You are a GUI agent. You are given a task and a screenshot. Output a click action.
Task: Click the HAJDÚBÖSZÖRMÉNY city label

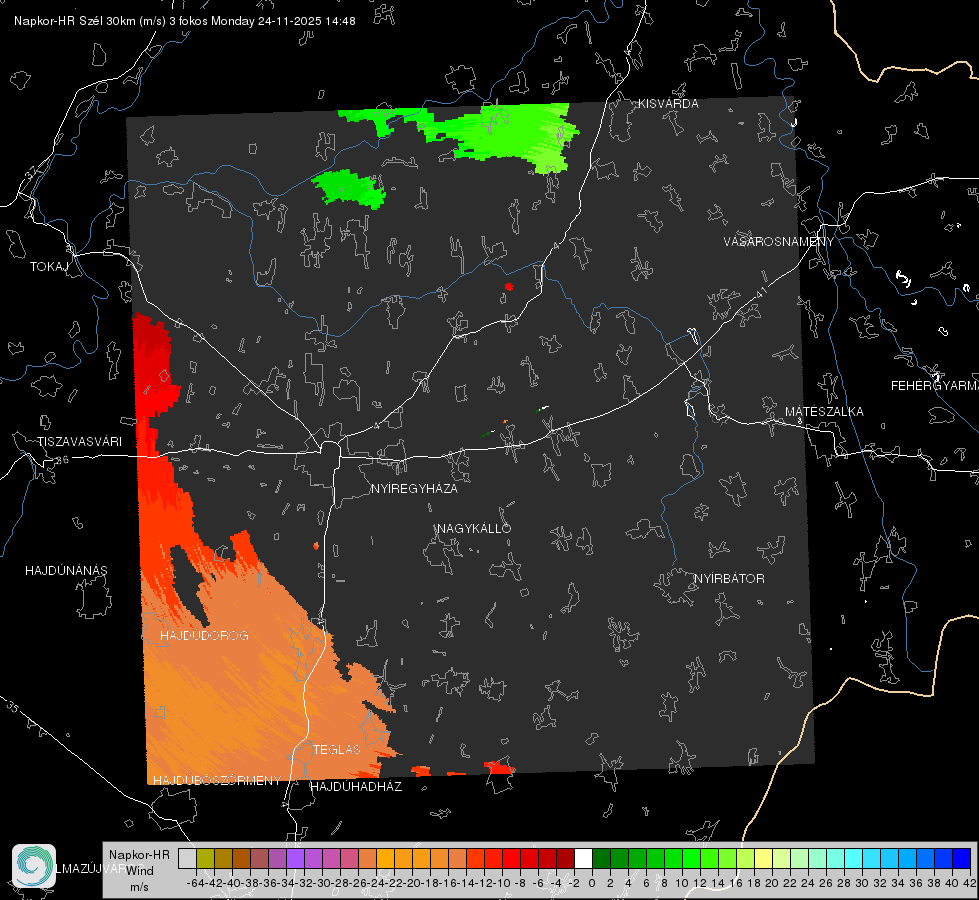click(217, 780)
